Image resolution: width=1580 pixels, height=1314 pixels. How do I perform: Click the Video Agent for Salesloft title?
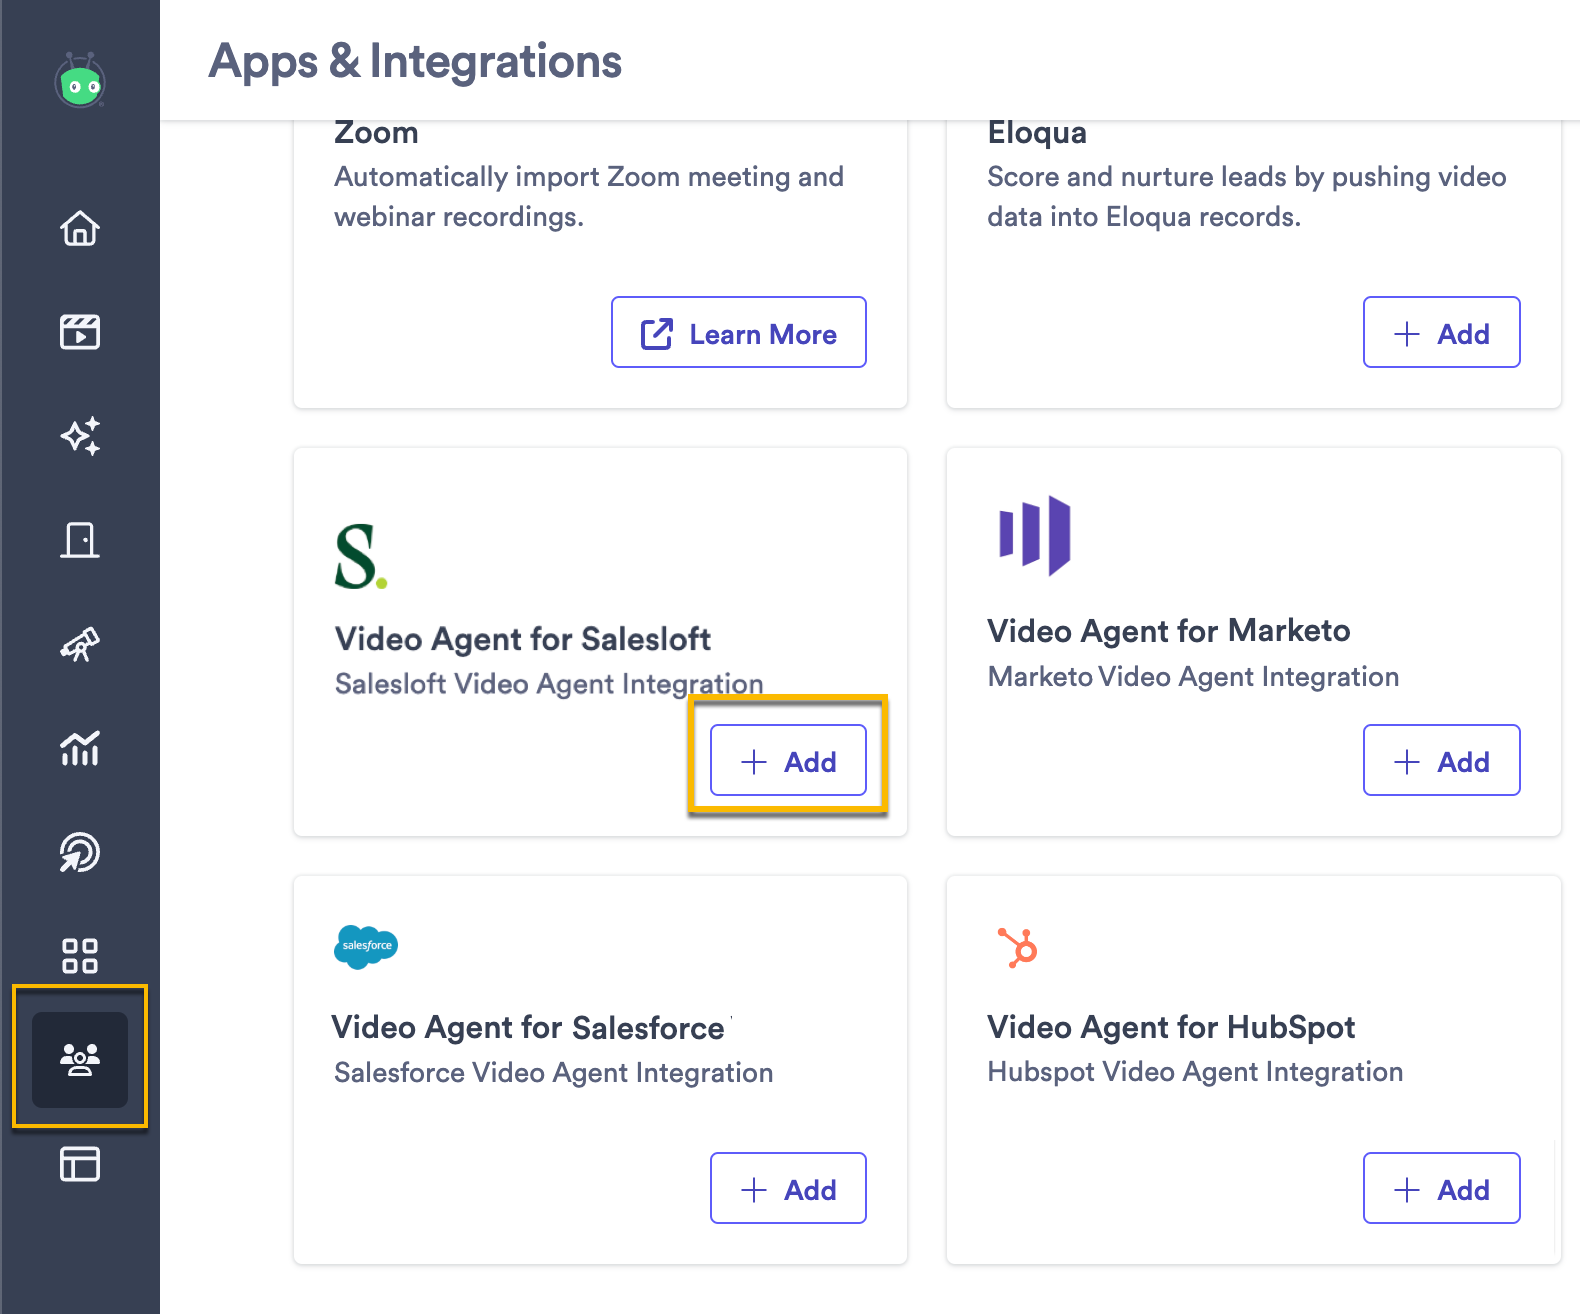(x=523, y=639)
